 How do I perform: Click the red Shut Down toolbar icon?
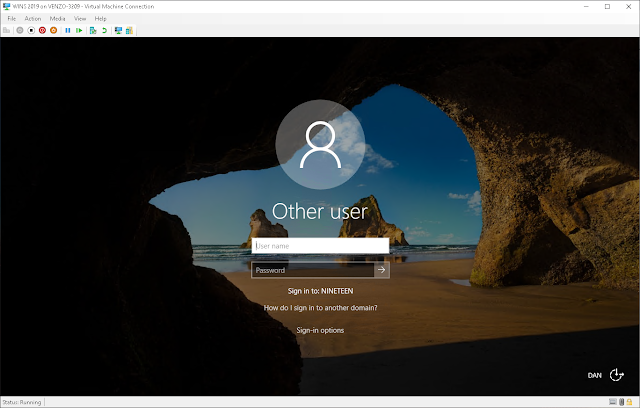point(42,31)
